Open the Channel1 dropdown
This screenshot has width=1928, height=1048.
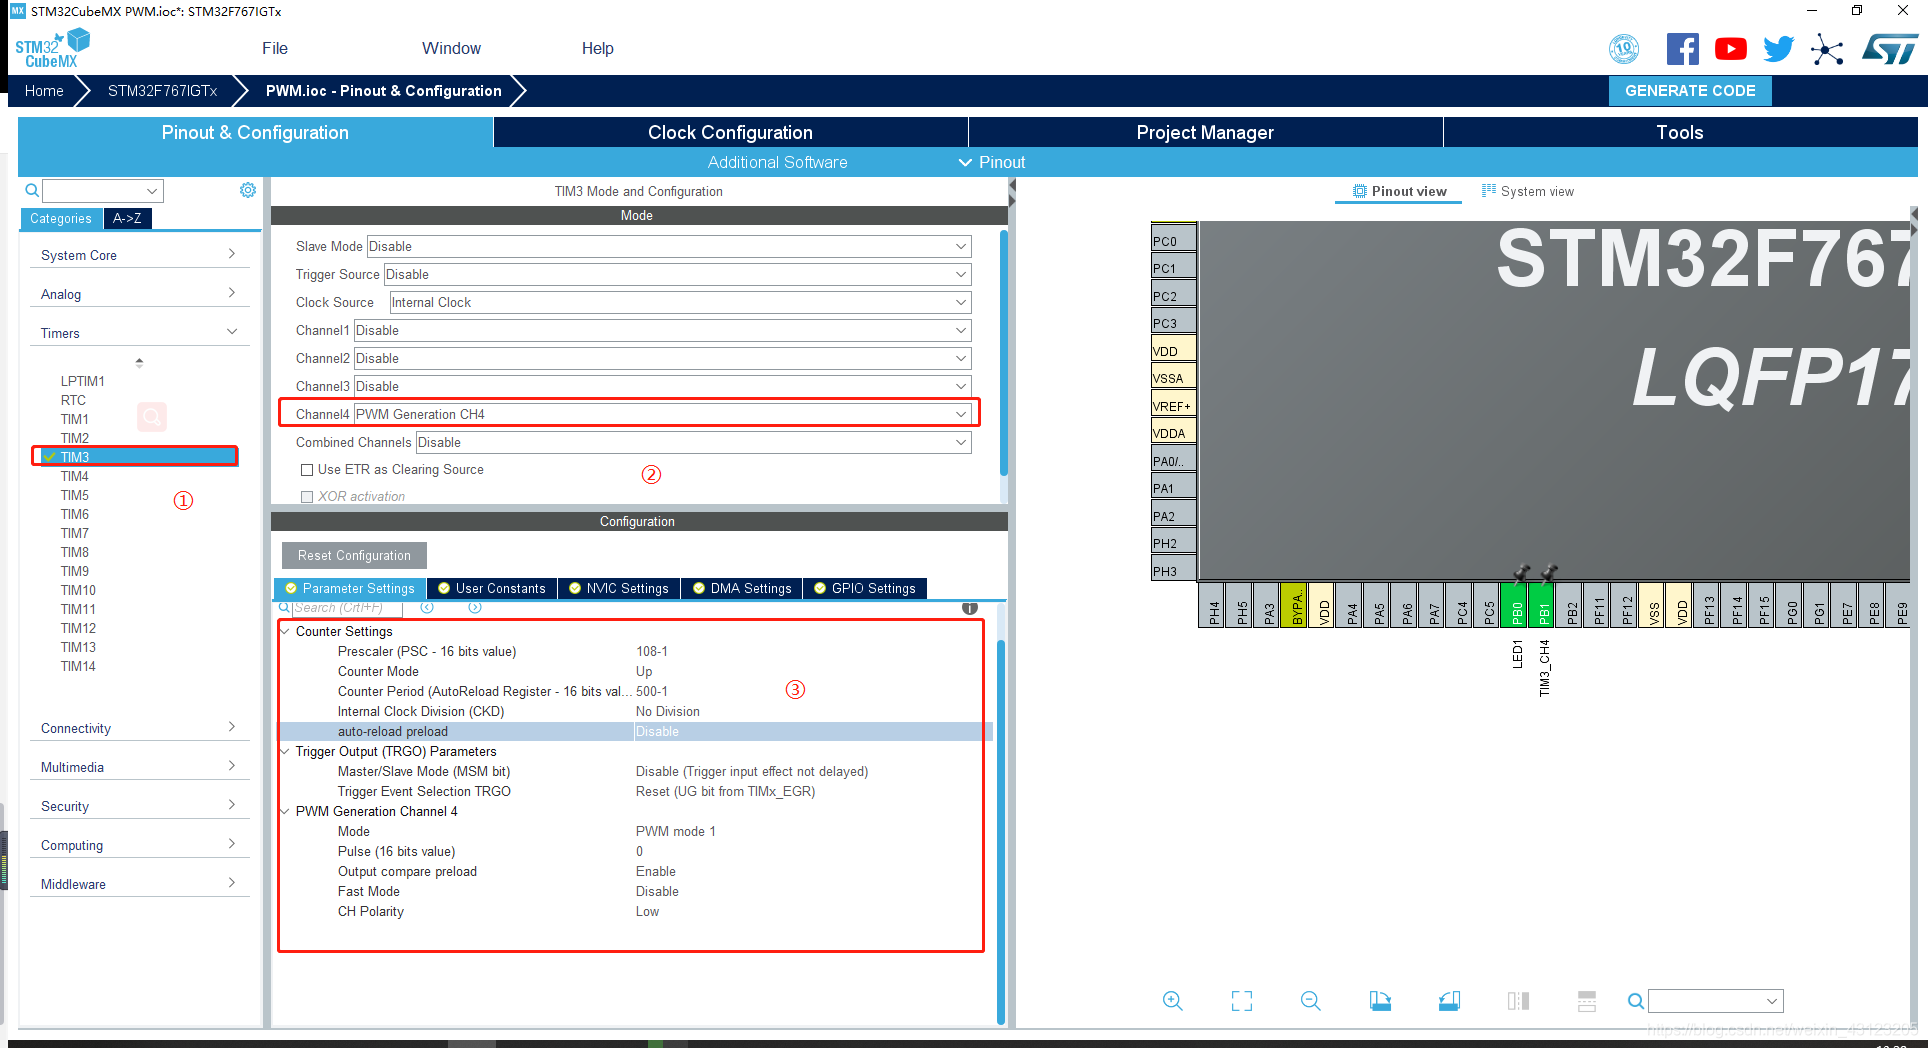click(662, 330)
